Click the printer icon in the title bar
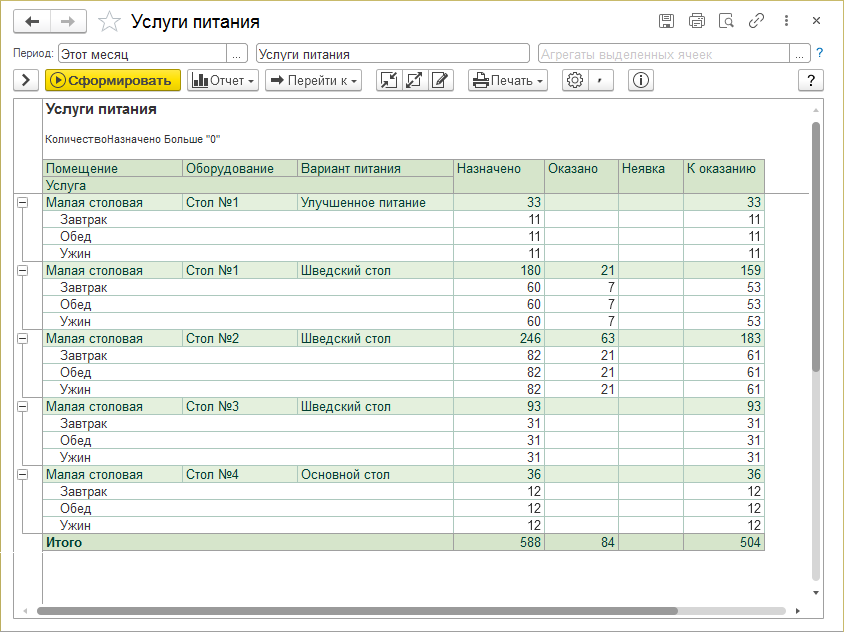The width and height of the screenshot is (844, 632). (697, 21)
